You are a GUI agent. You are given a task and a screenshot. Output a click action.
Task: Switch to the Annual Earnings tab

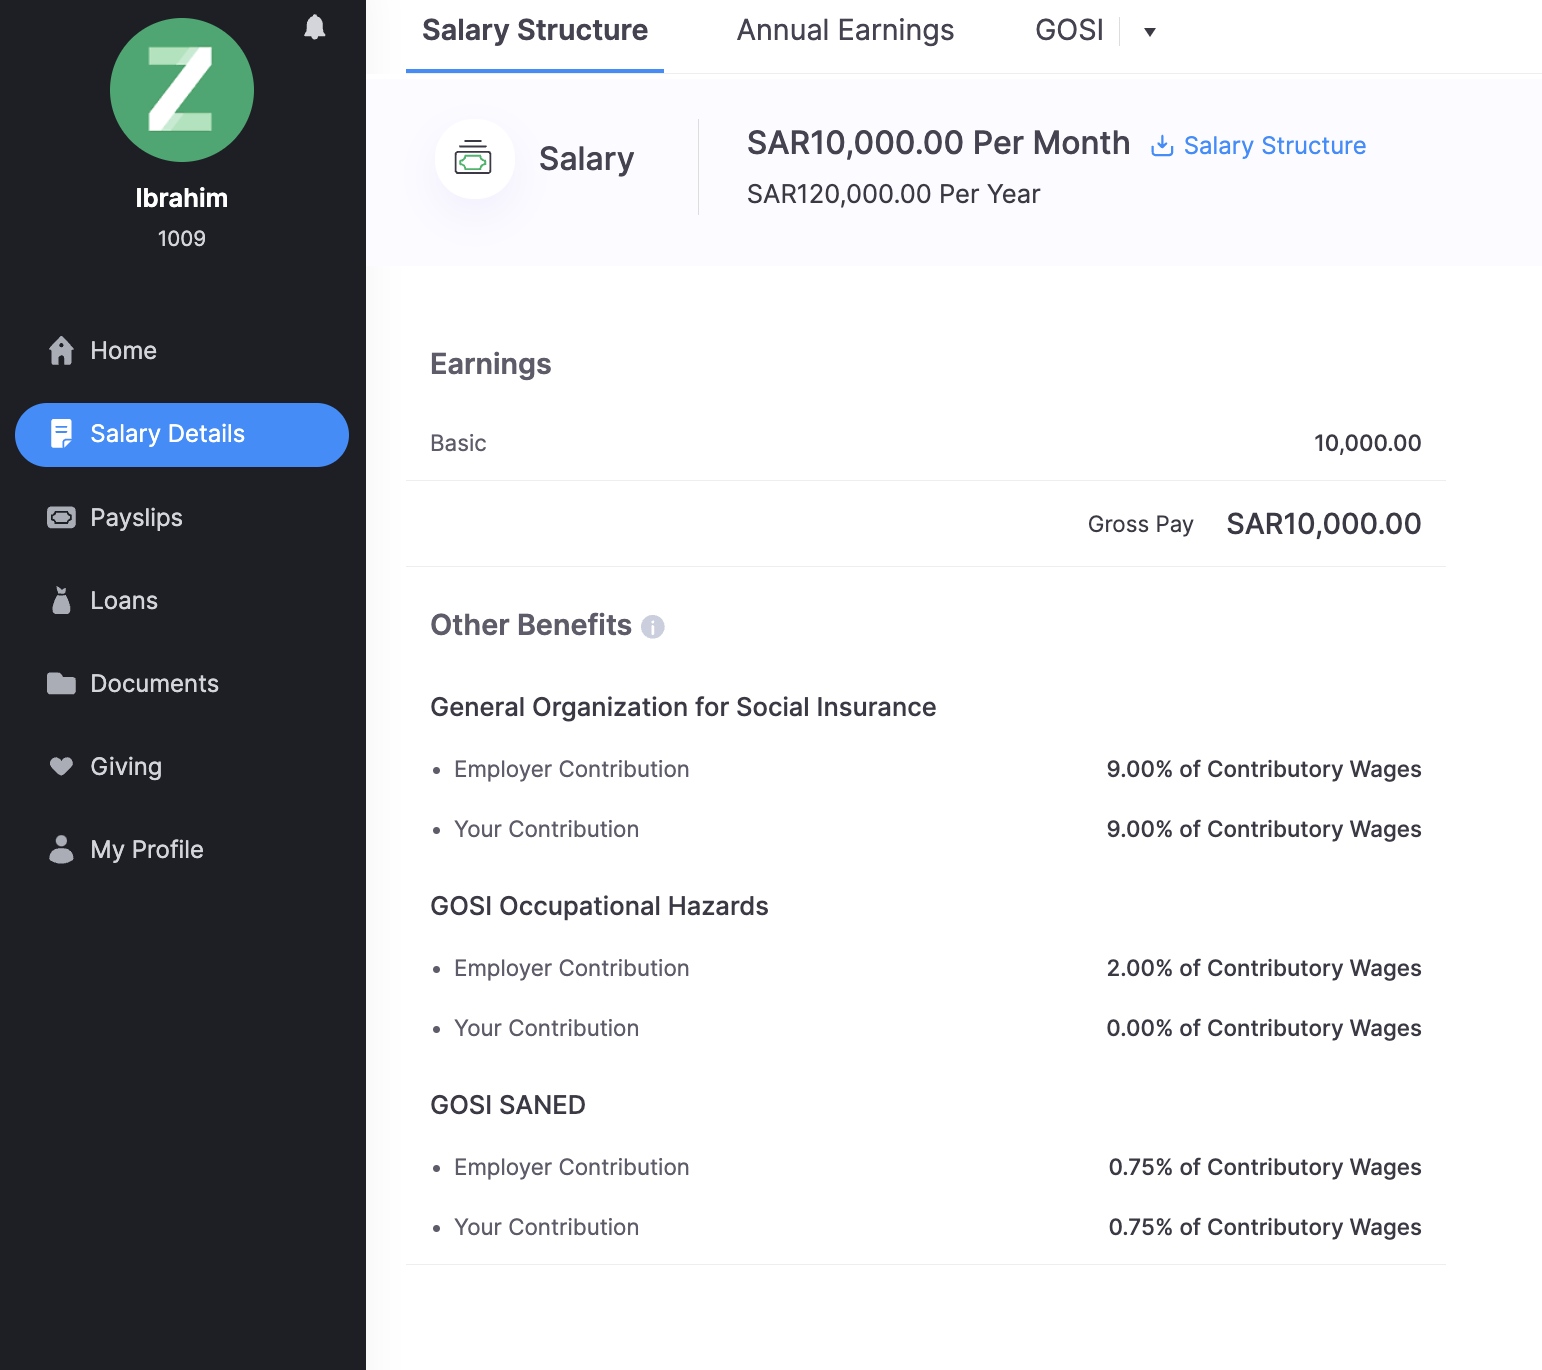point(845,31)
